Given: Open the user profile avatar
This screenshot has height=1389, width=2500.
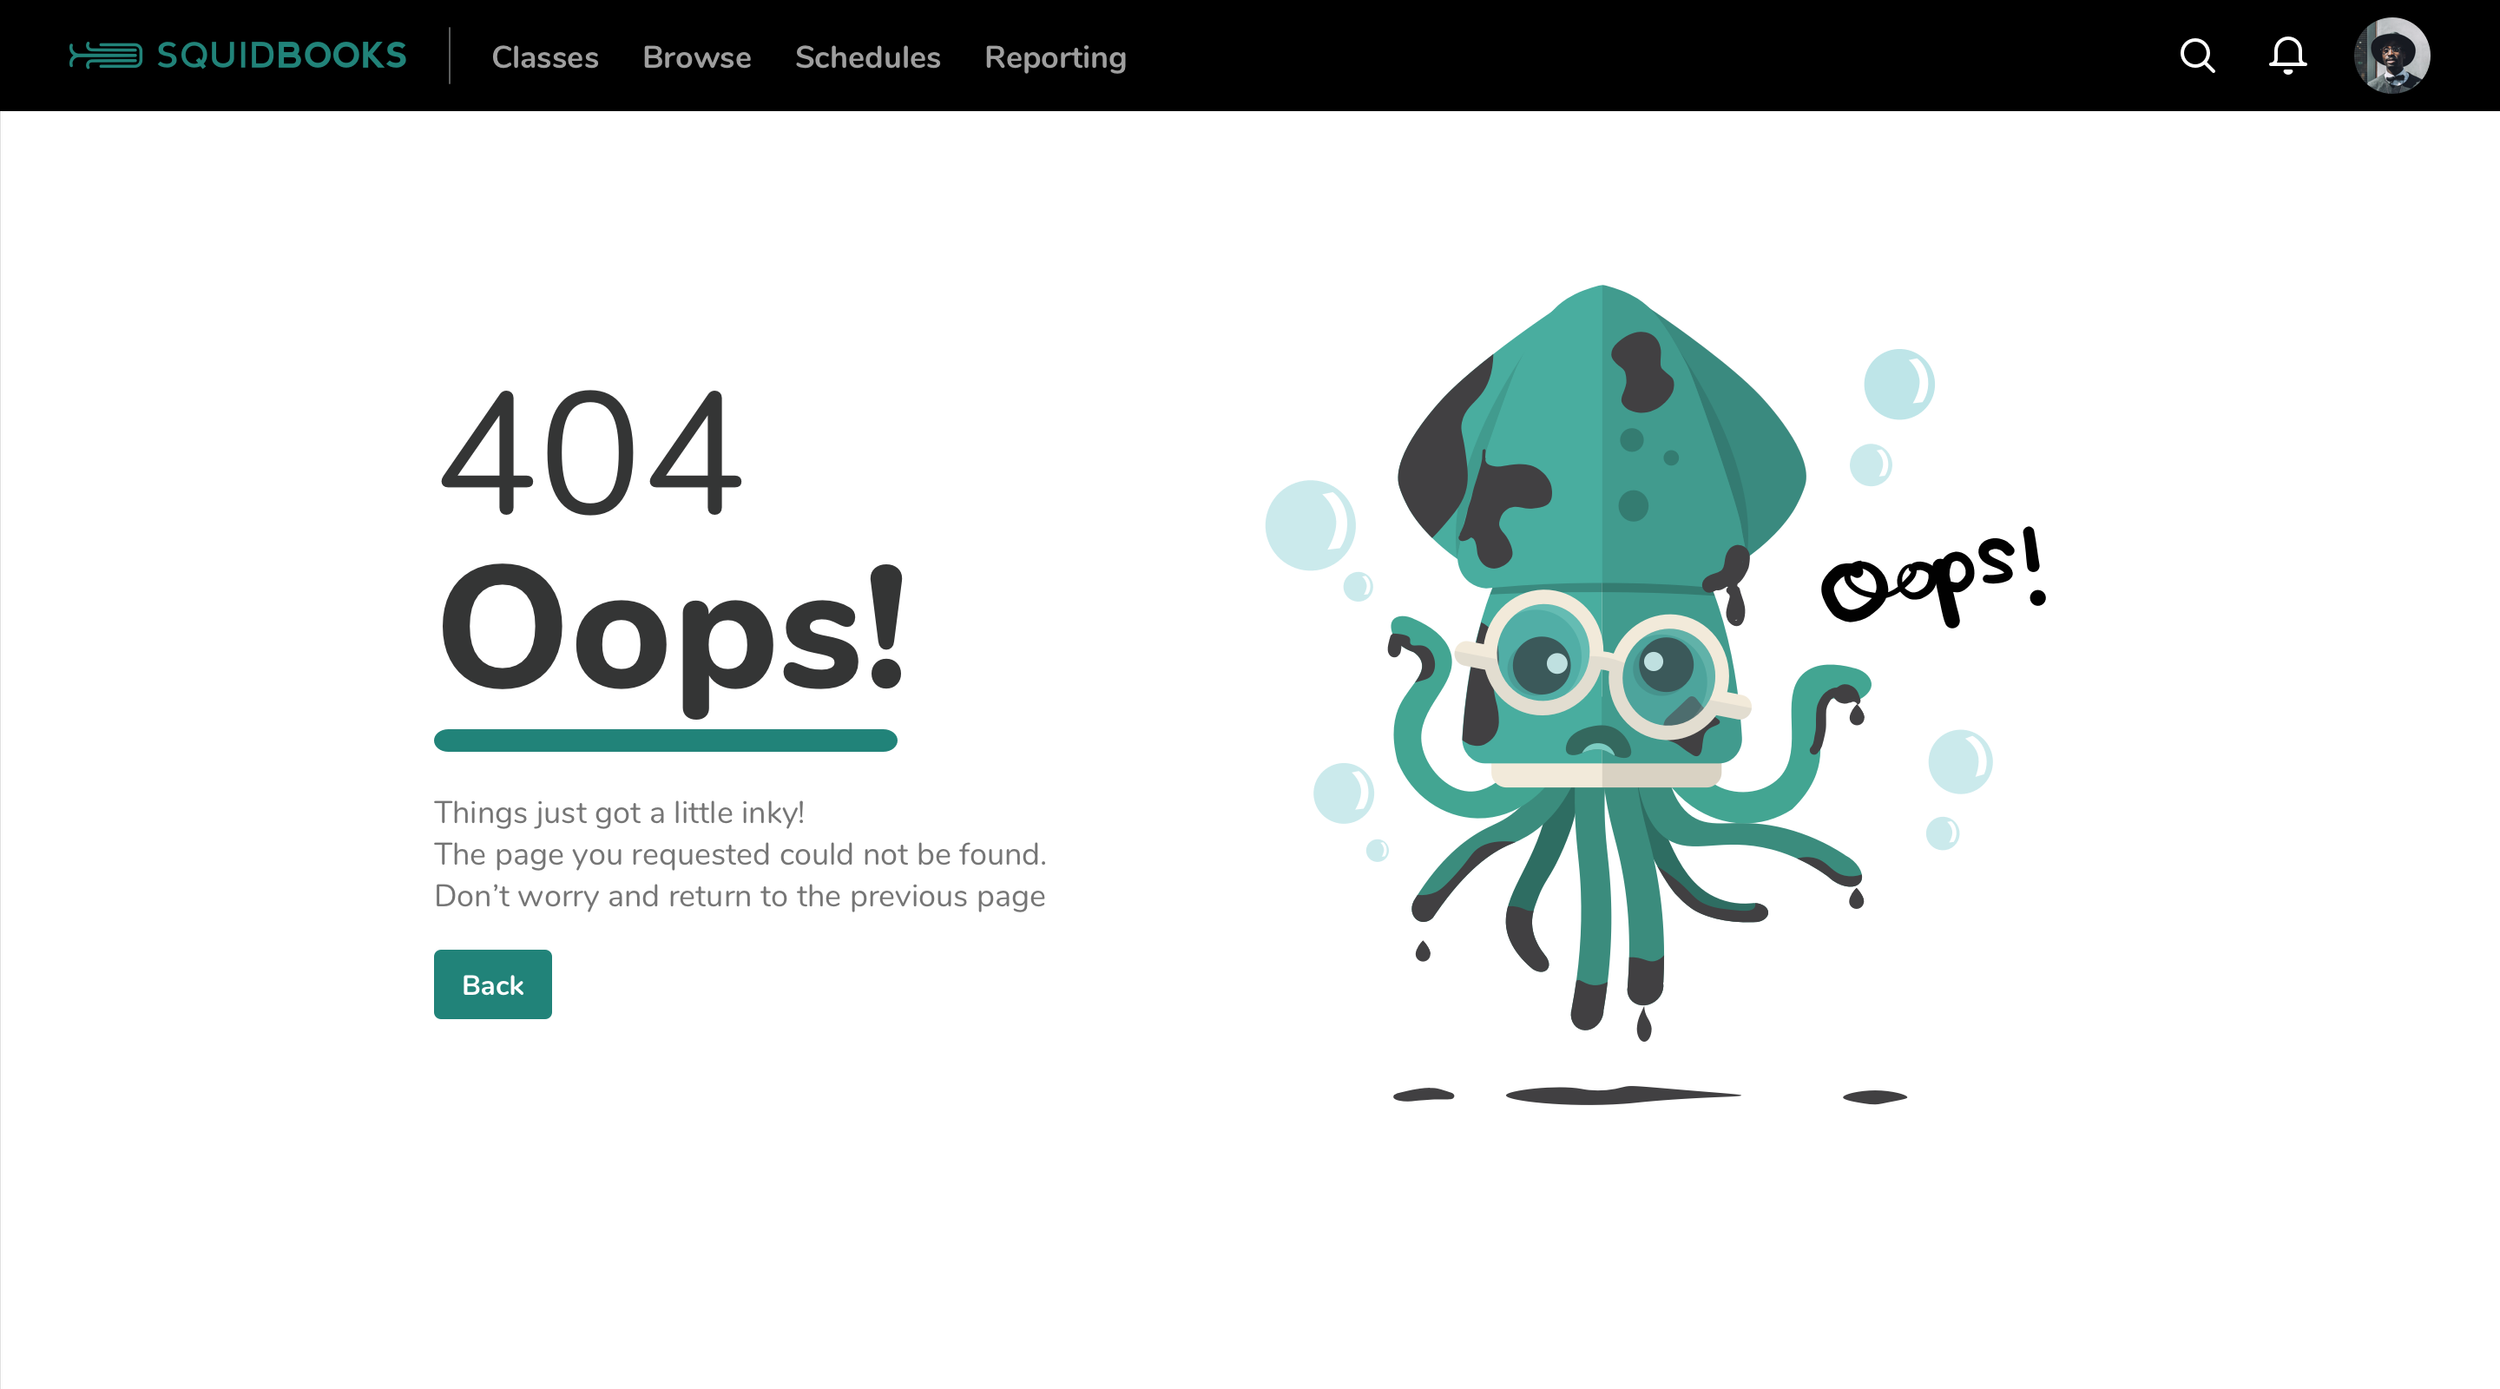Looking at the screenshot, I should 2392,56.
